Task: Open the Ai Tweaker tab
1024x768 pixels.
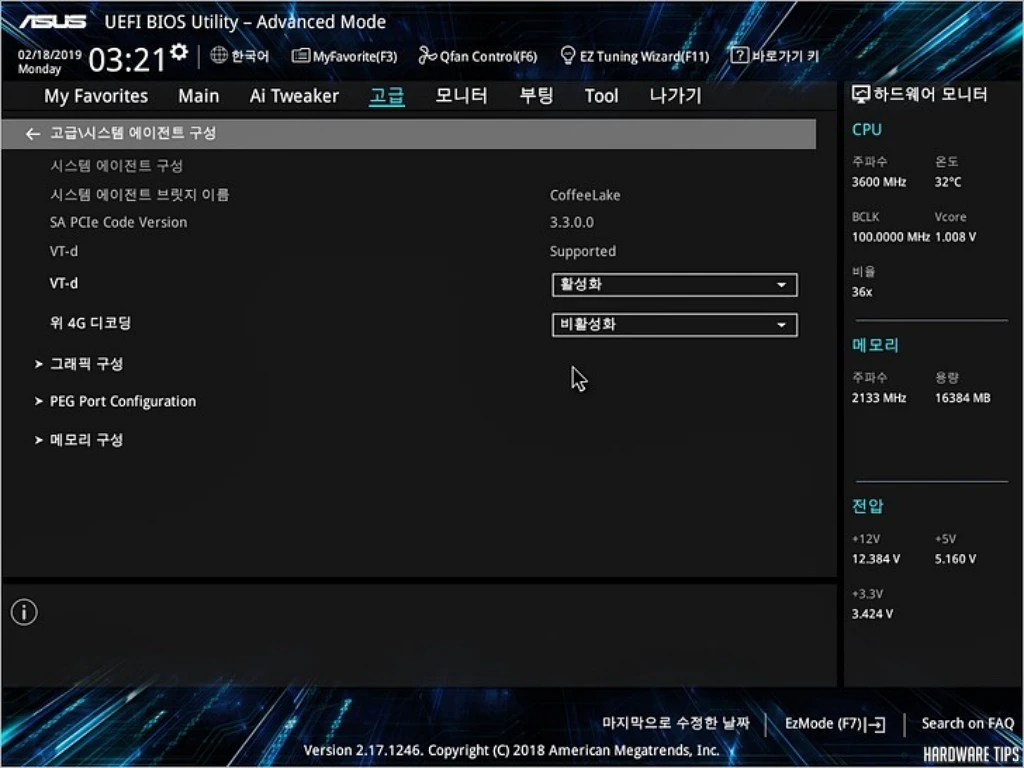Action: [294, 96]
